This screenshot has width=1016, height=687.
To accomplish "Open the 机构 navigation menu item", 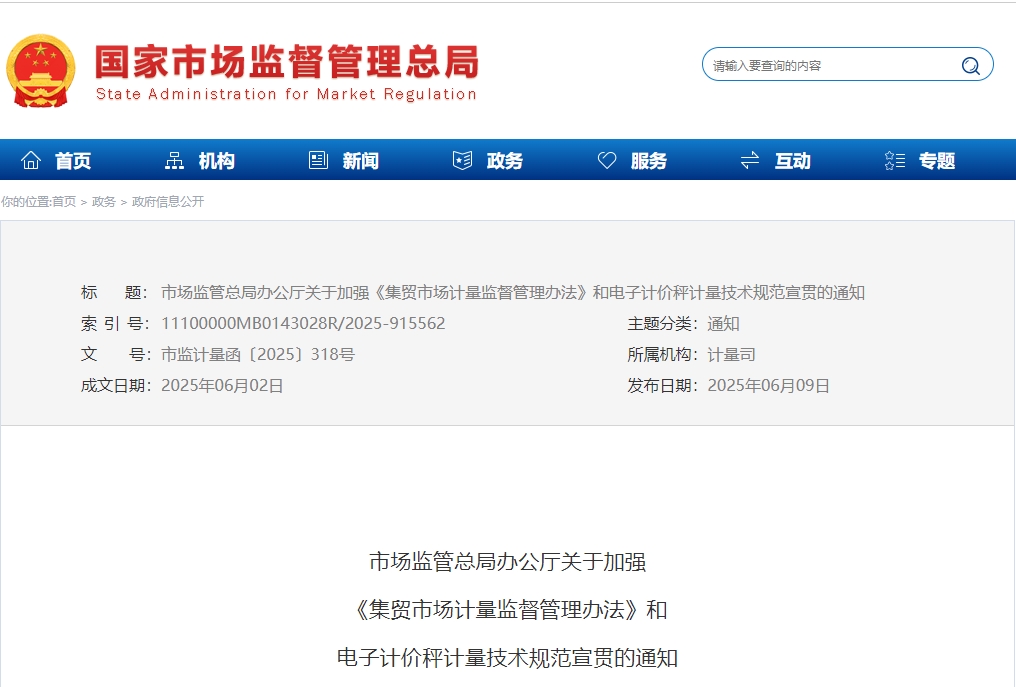I will coord(216,161).
